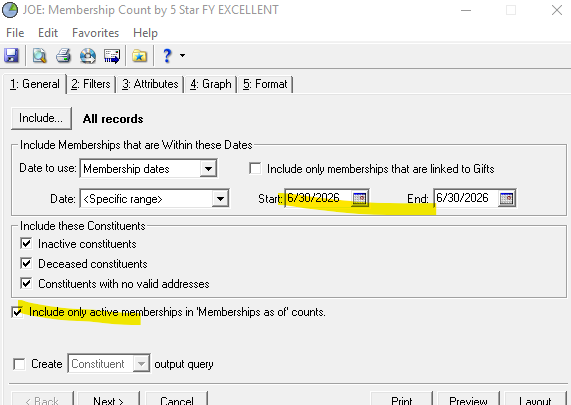Toggle Include only memberships linked to Gifts

click(255, 169)
